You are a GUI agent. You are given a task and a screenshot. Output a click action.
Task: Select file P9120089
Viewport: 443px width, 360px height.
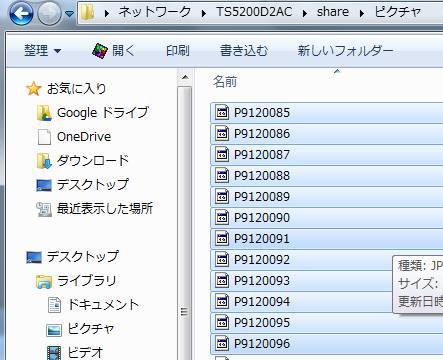pyautogui.click(x=327, y=197)
